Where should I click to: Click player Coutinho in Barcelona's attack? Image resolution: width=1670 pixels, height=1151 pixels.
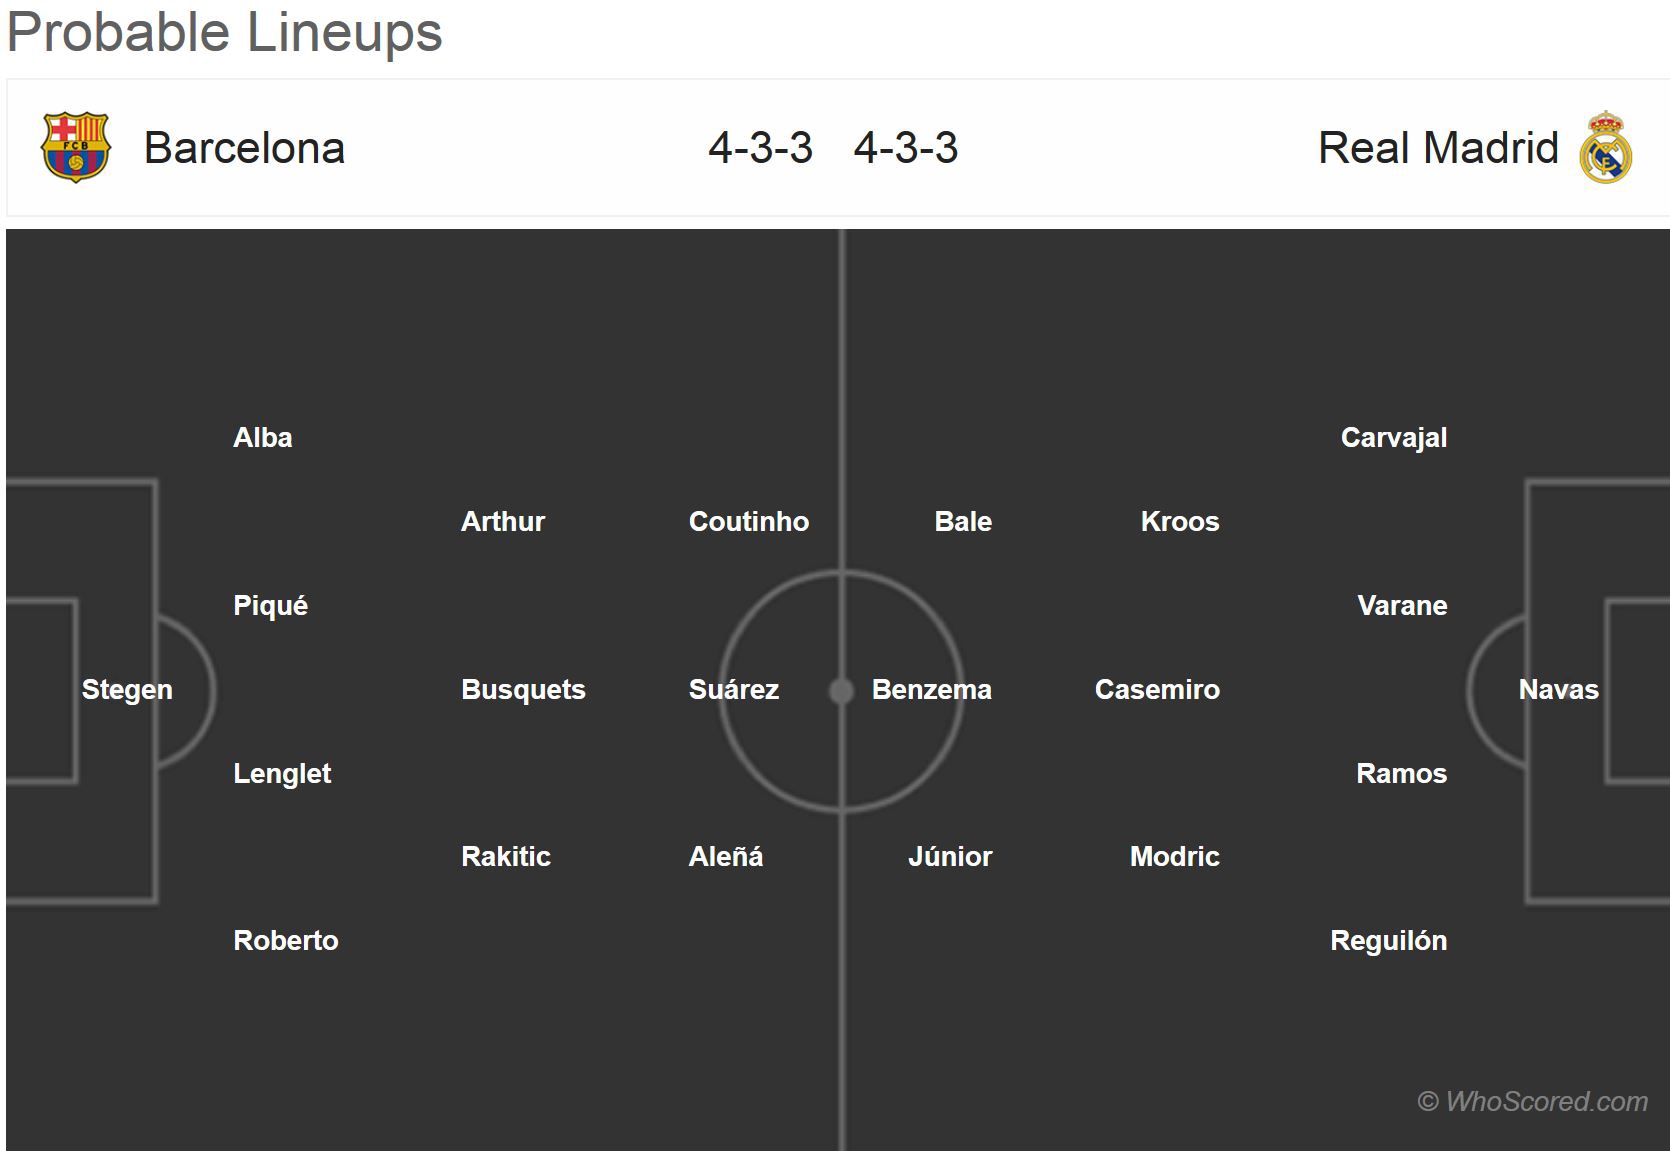(748, 521)
